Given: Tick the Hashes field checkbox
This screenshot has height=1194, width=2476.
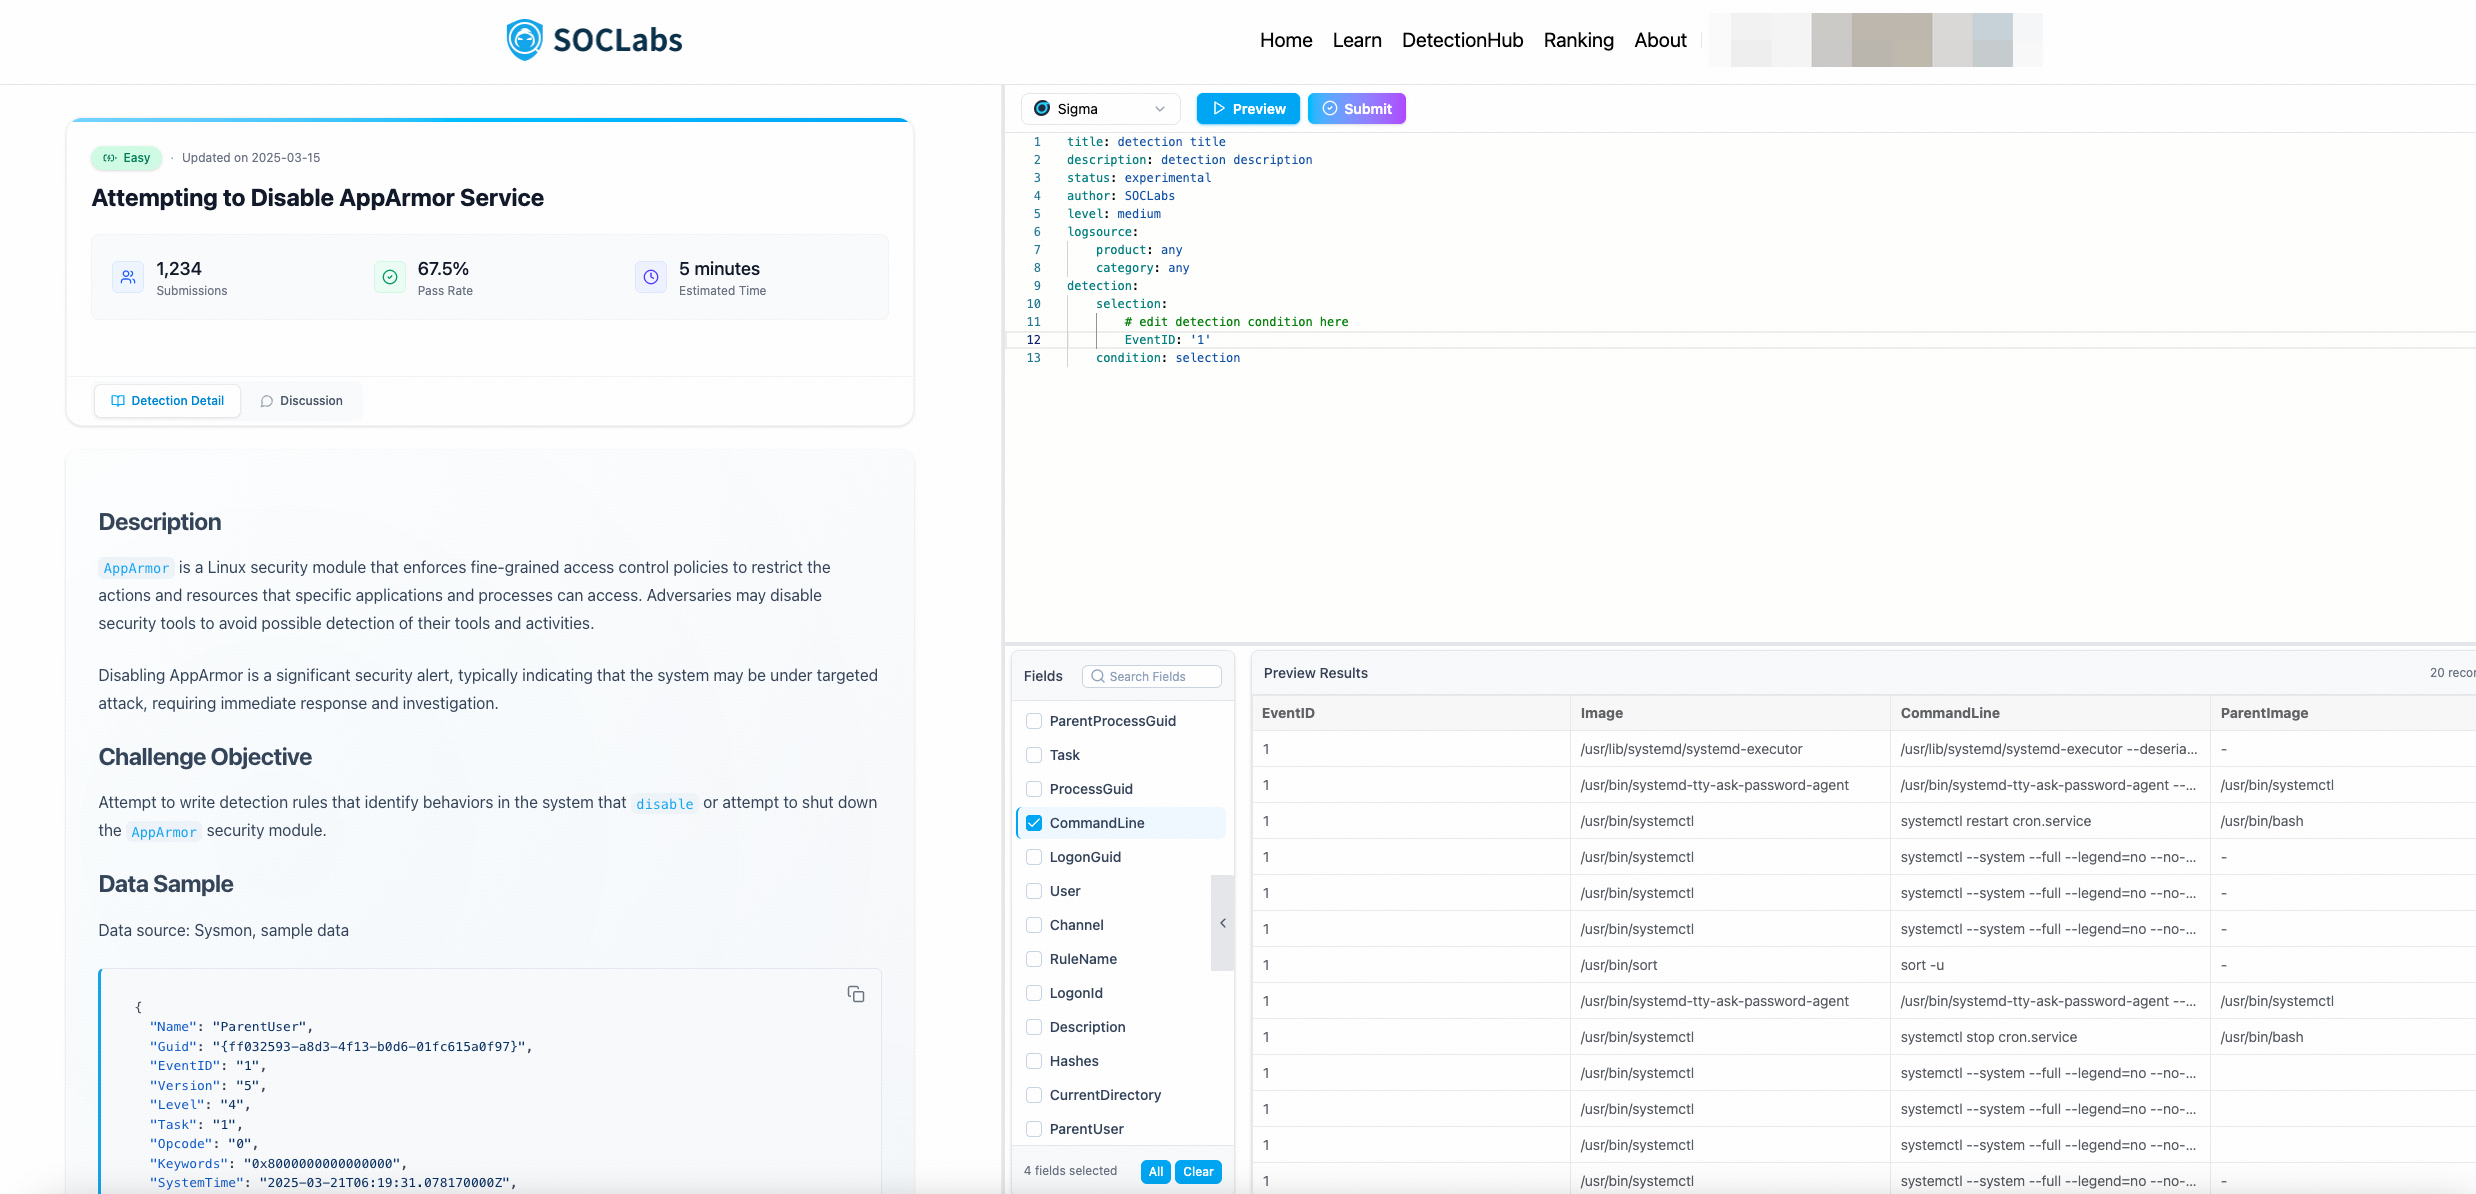Looking at the screenshot, I should pos(1034,1061).
